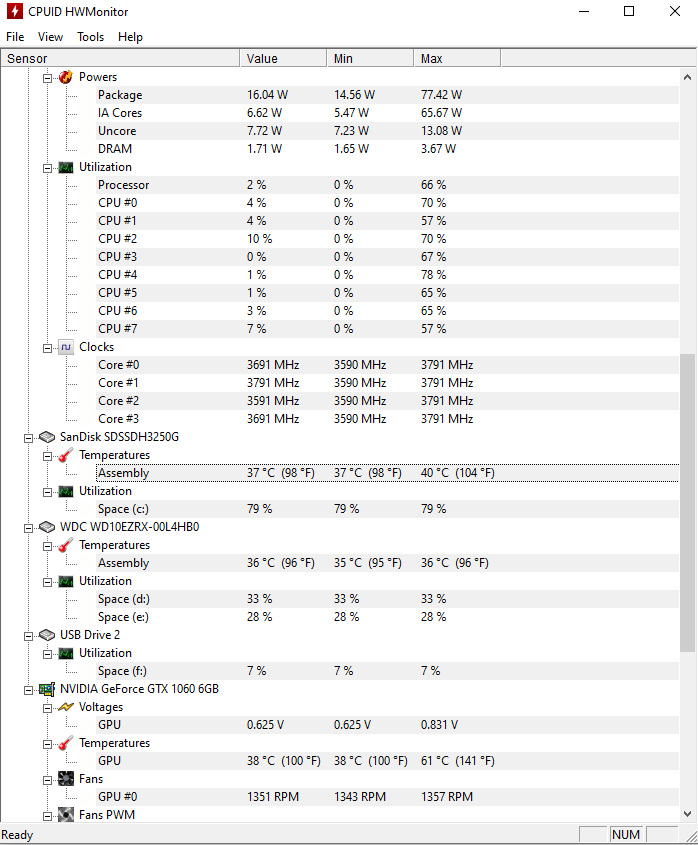The image size is (698, 845).
Task: Collapse the SanDisk SDSSDH3250G node
Action: tap(29, 438)
